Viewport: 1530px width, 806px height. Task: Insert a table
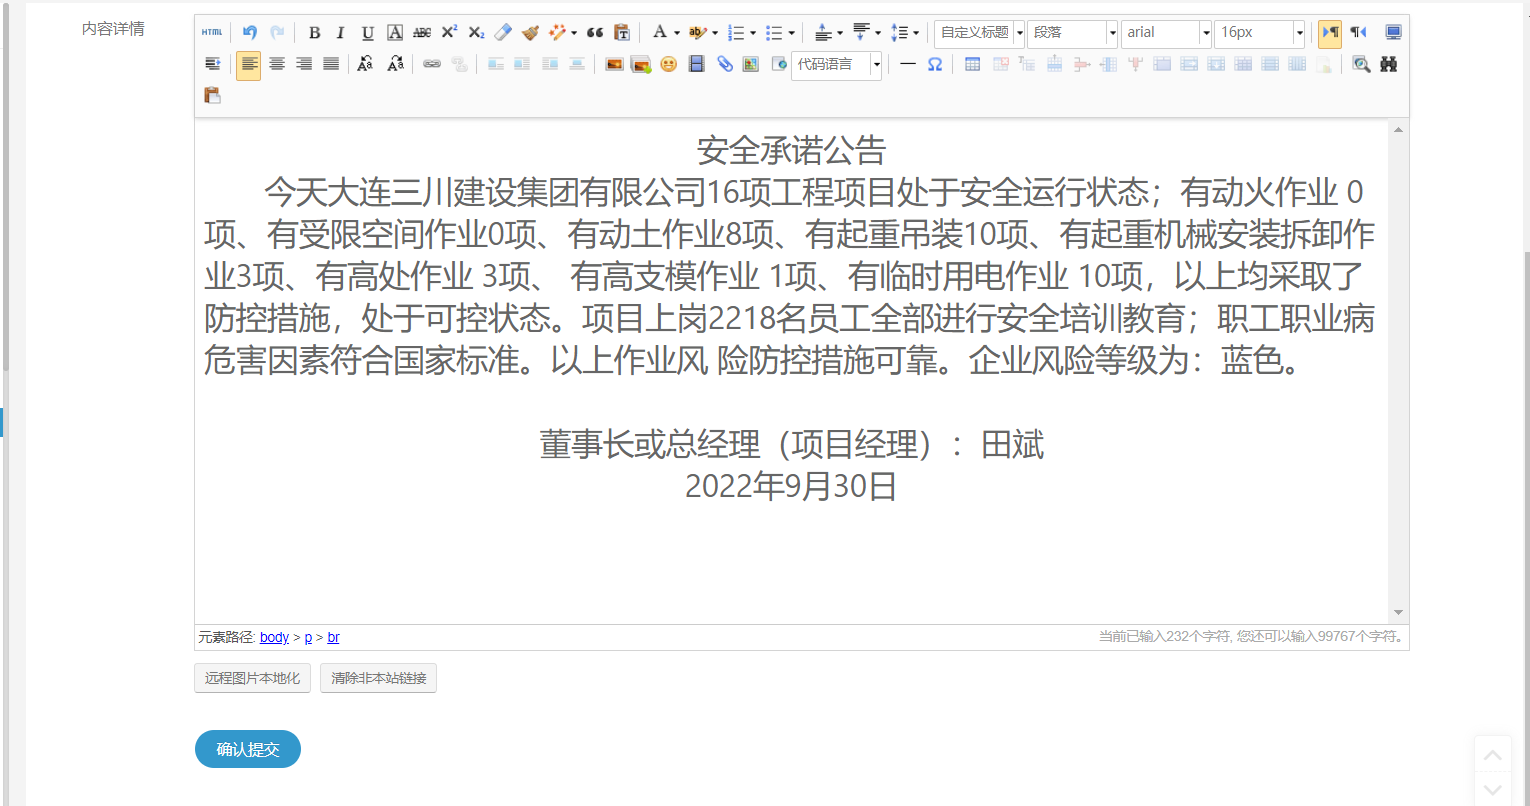tap(972, 64)
